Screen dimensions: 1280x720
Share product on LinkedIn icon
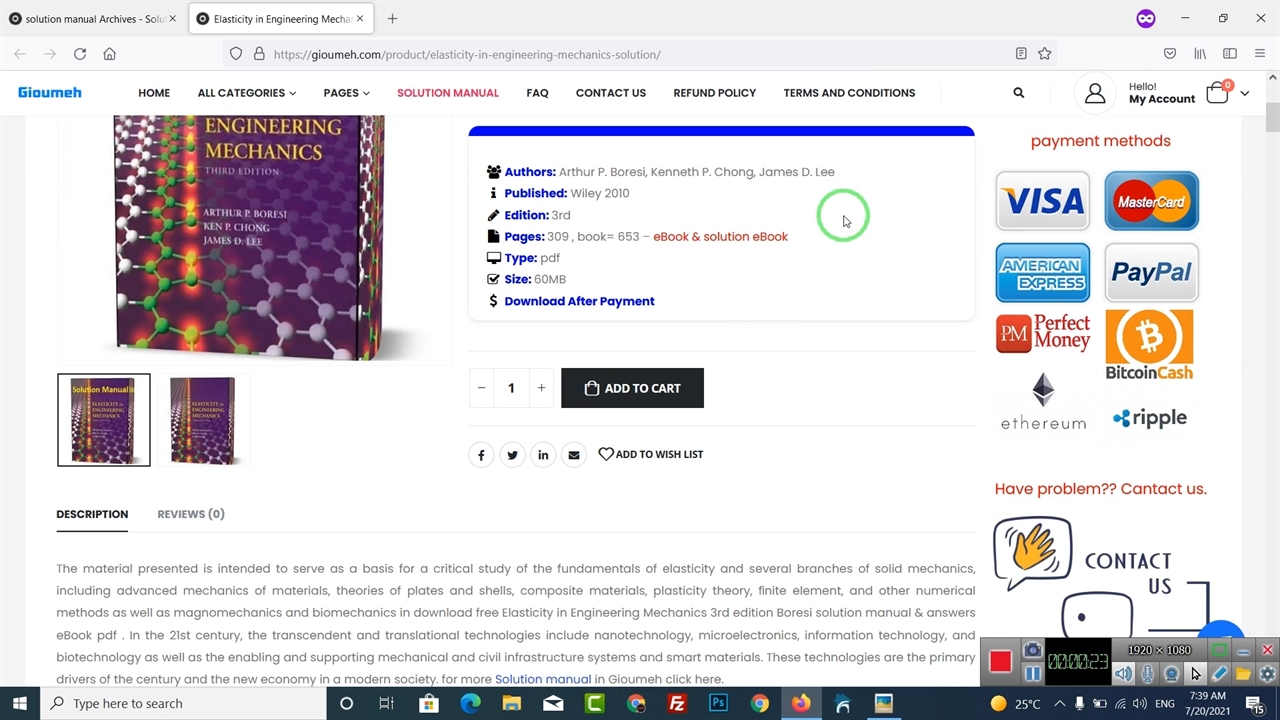(x=543, y=455)
